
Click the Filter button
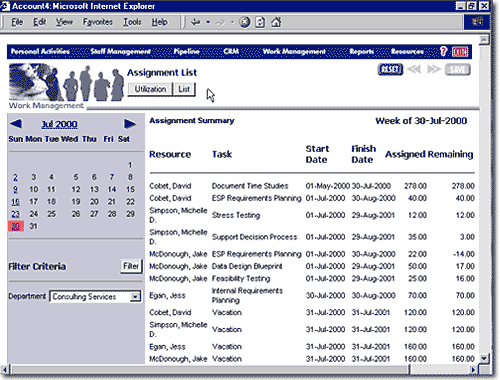point(131,266)
